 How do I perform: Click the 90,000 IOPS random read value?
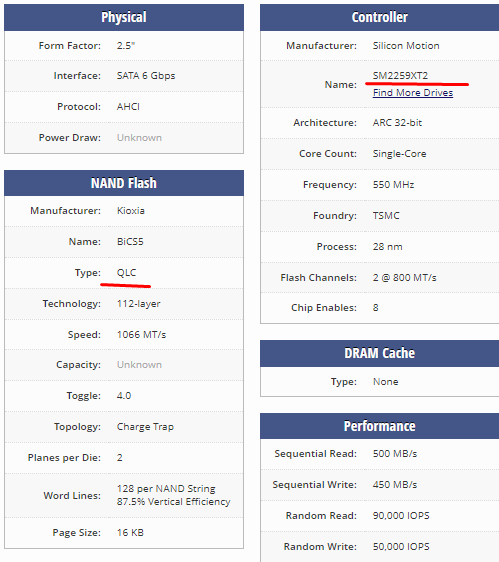point(401,516)
